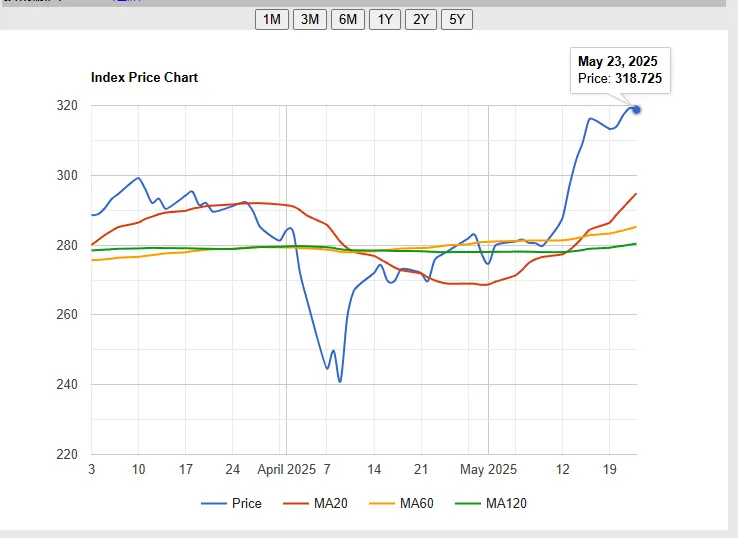Click the red MA20 legend line swatch
Image resolution: width=738 pixels, height=538 pixels.
click(296, 504)
